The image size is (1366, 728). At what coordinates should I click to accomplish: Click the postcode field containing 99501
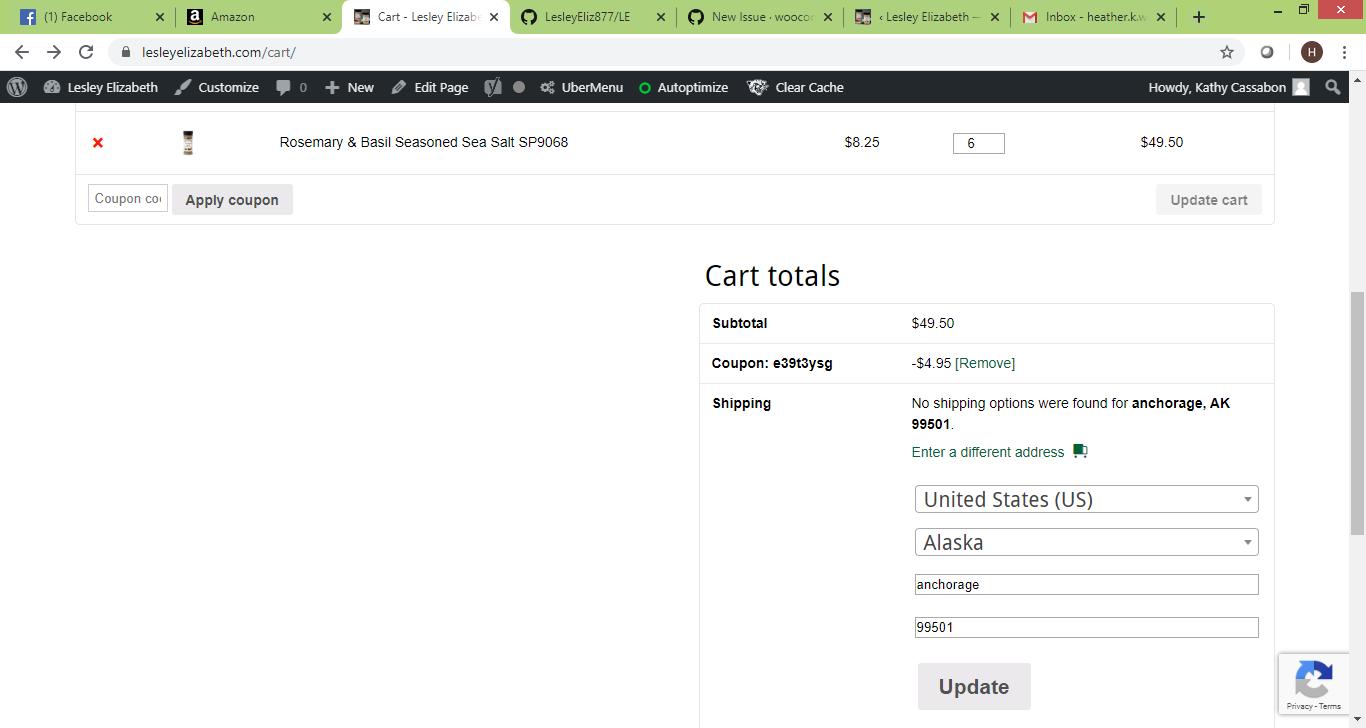1087,627
